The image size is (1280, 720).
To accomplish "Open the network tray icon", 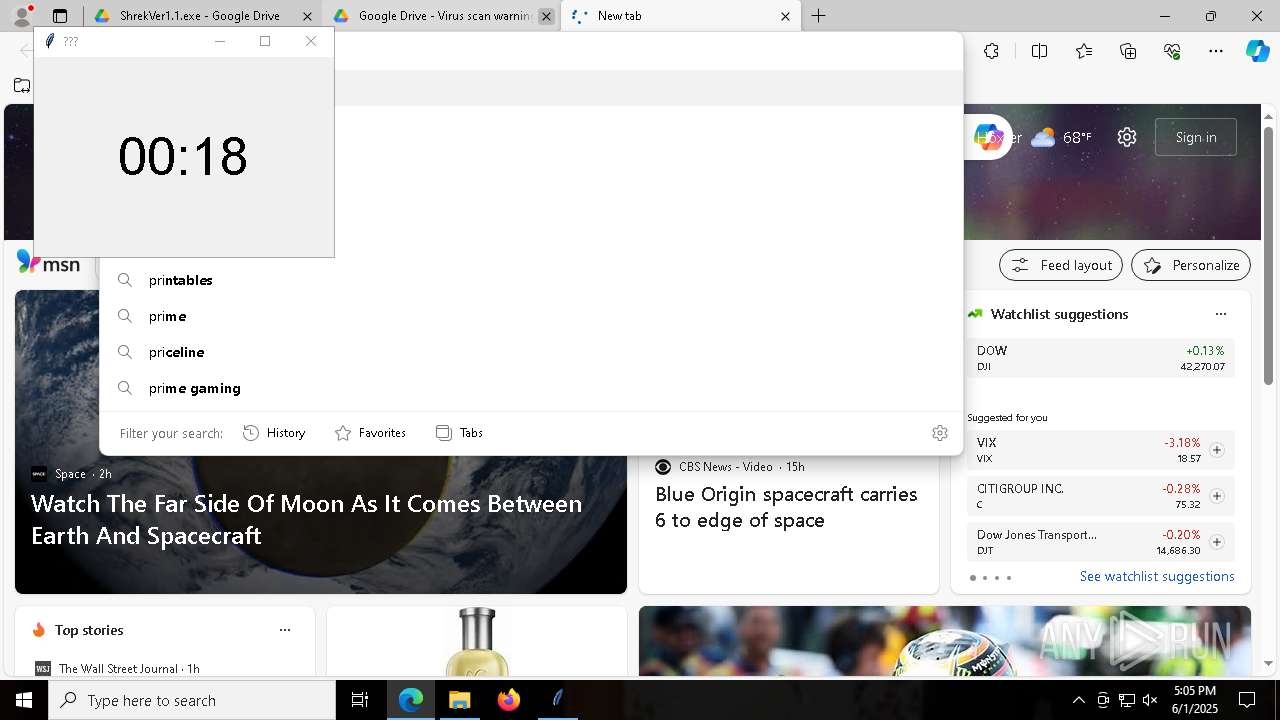I will (1126, 700).
